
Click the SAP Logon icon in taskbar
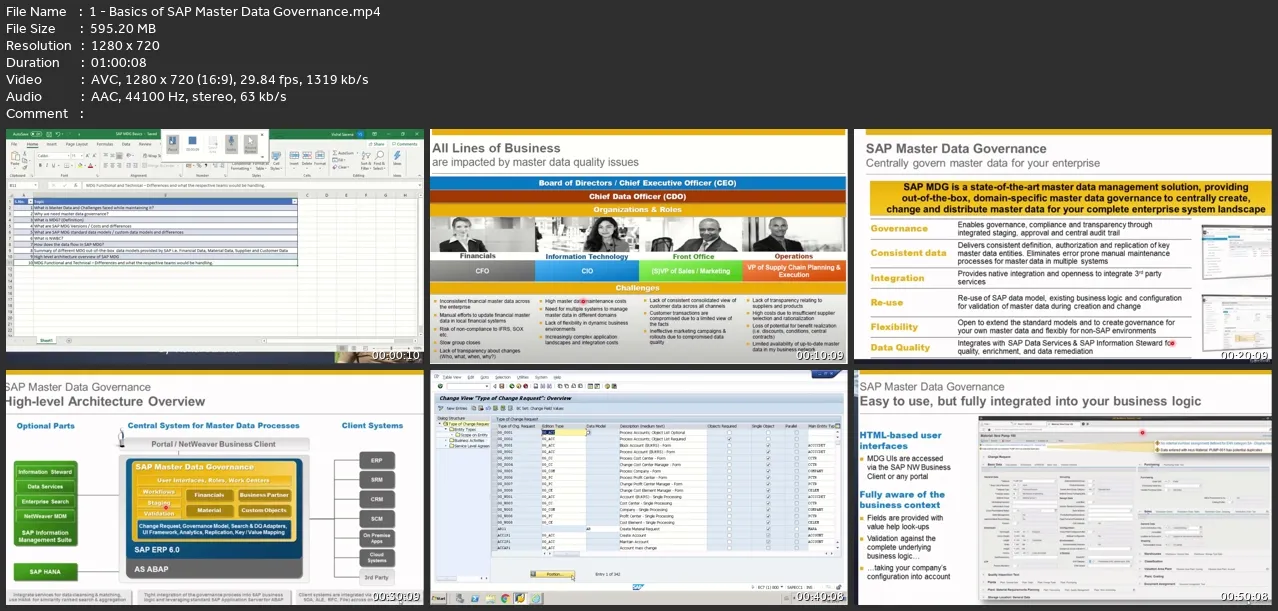519,598
